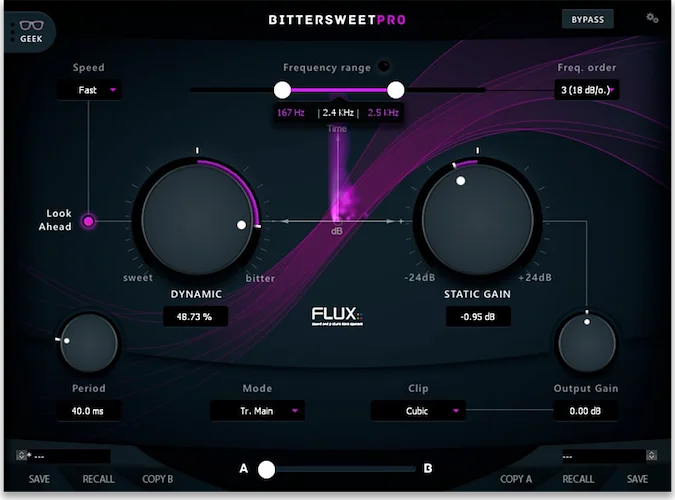Toggle the Look Ahead indicator

[88, 221]
